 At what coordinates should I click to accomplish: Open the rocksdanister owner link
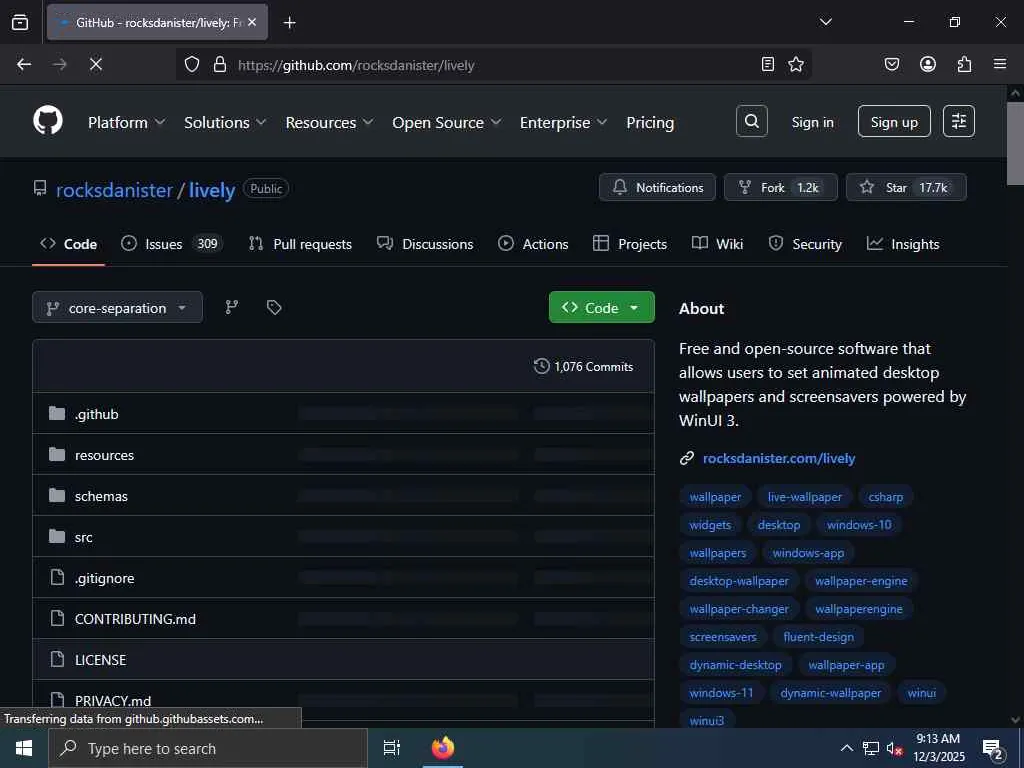pos(114,190)
